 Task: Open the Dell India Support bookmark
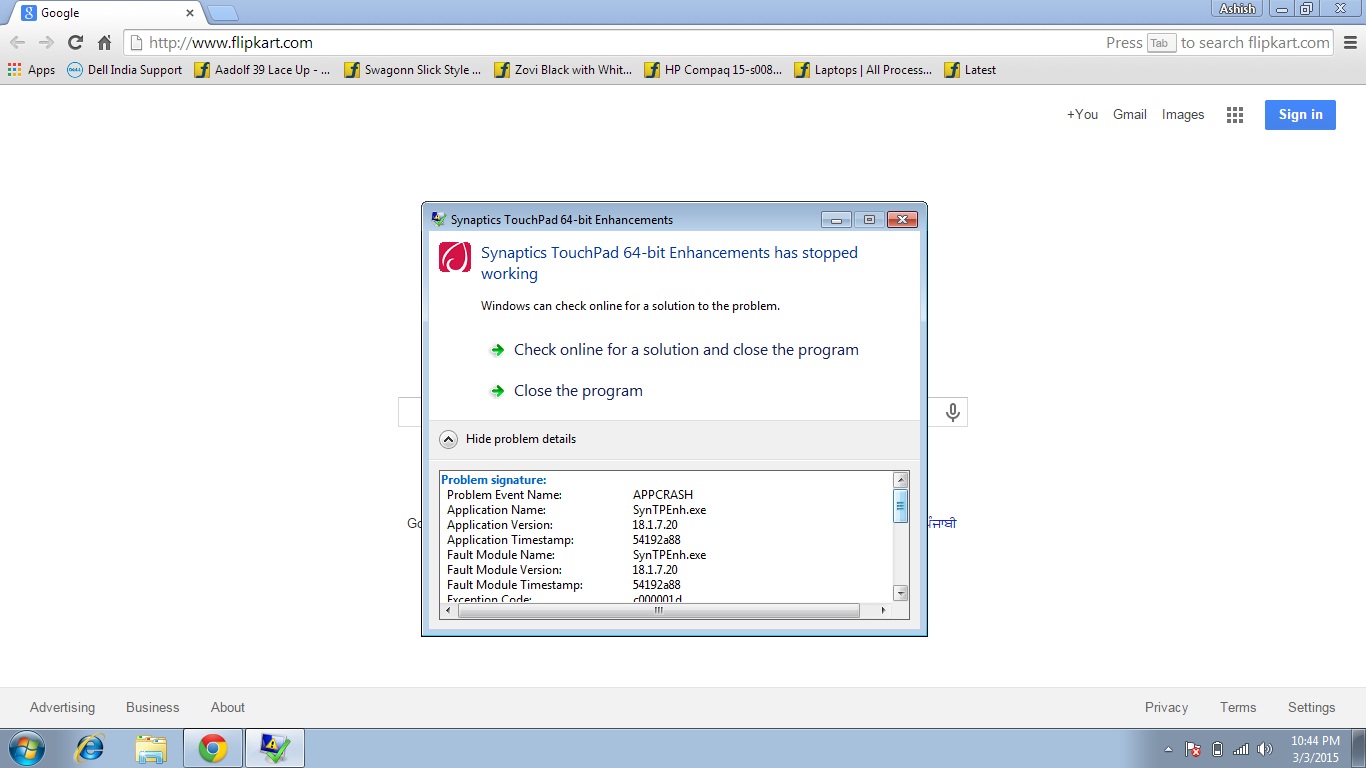click(x=124, y=70)
